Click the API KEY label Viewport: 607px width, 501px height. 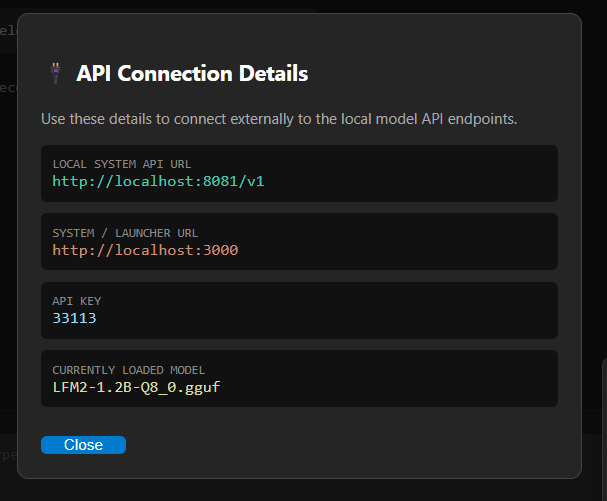click(77, 300)
